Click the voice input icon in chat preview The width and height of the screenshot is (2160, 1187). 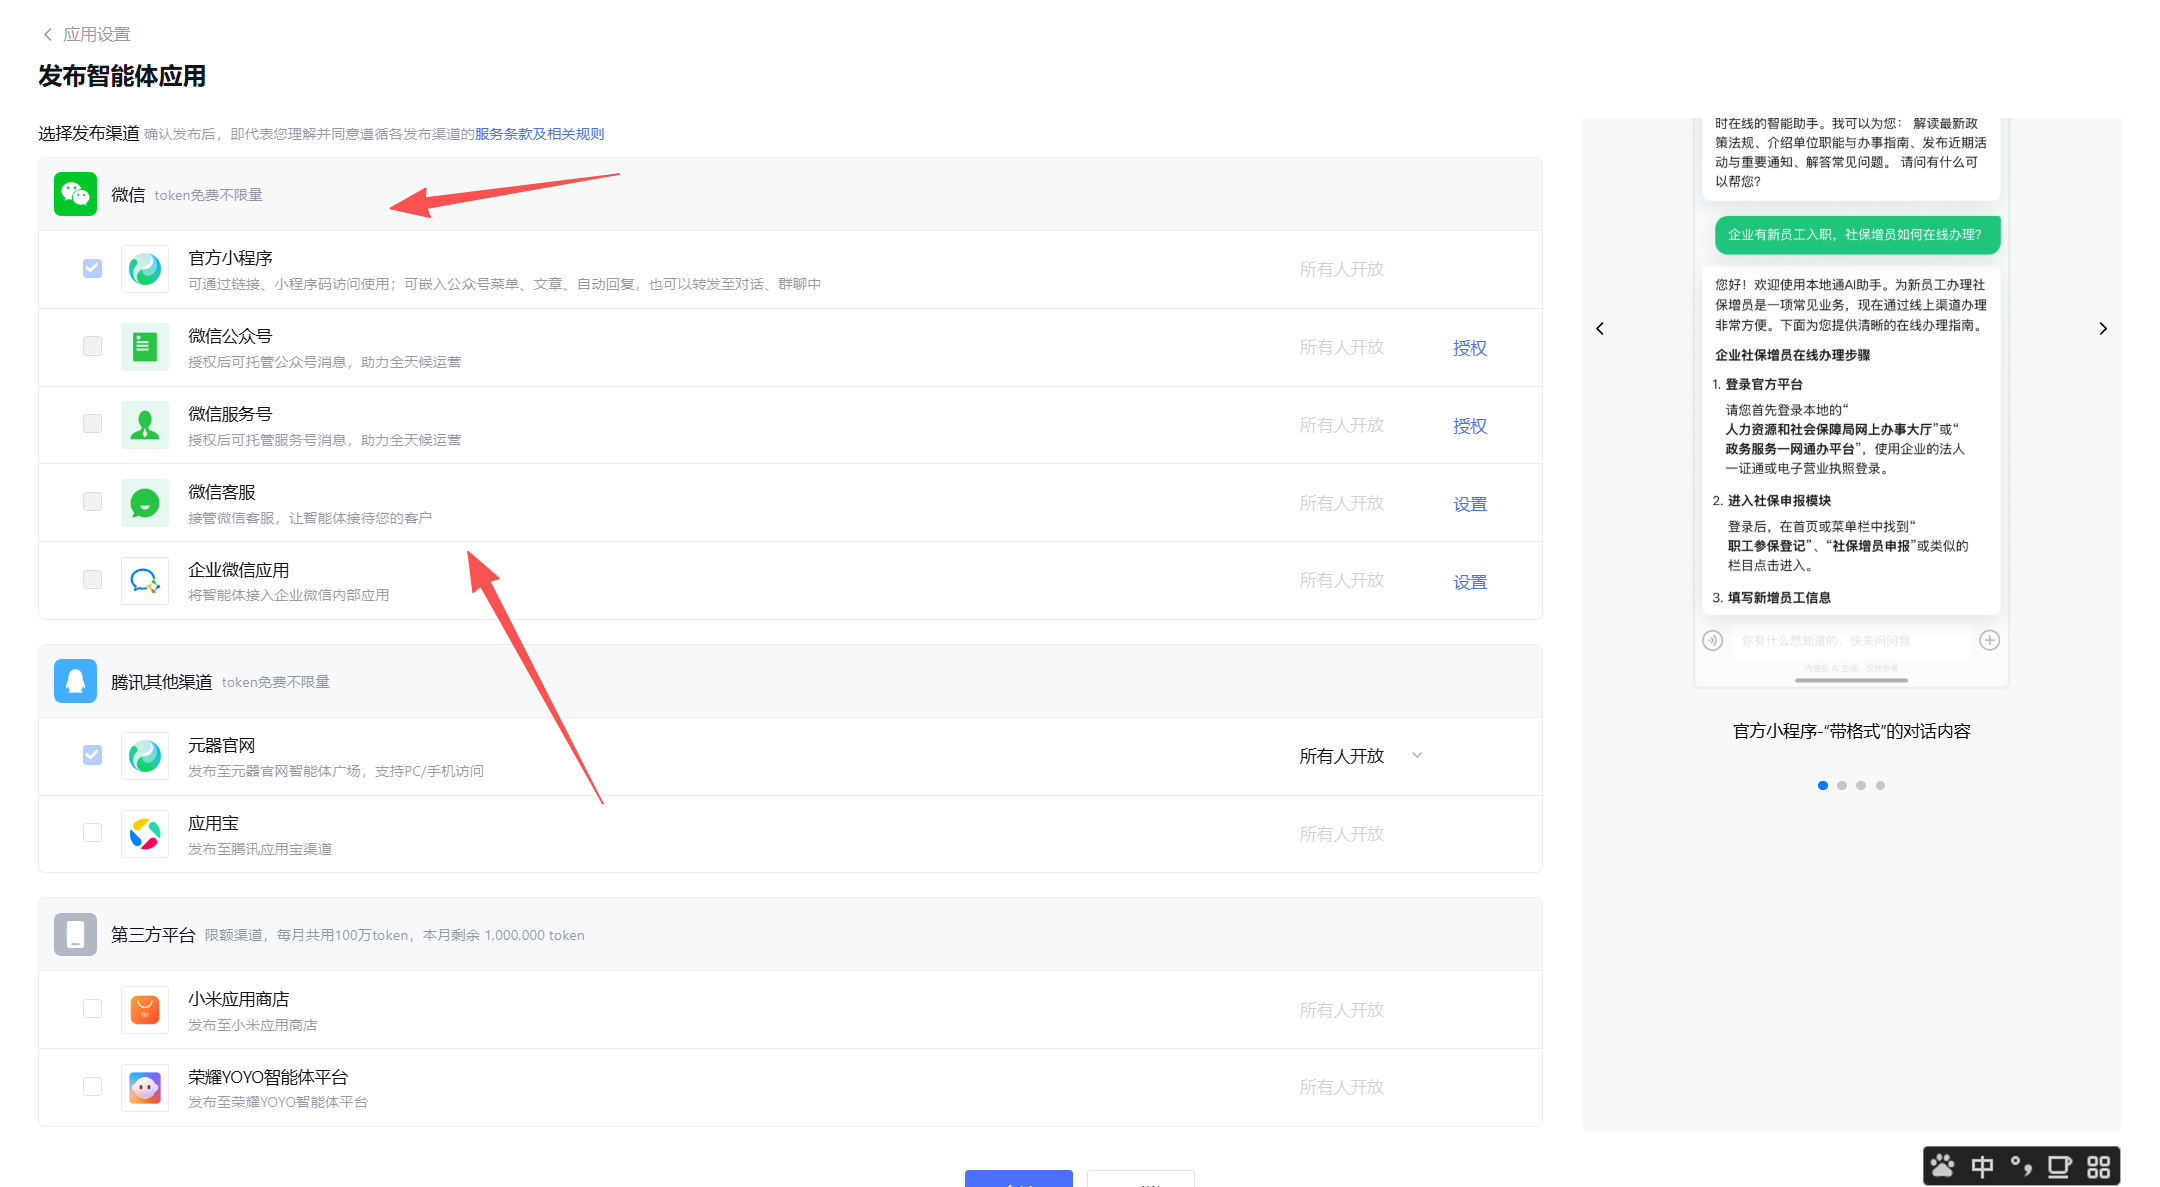[x=1712, y=640]
